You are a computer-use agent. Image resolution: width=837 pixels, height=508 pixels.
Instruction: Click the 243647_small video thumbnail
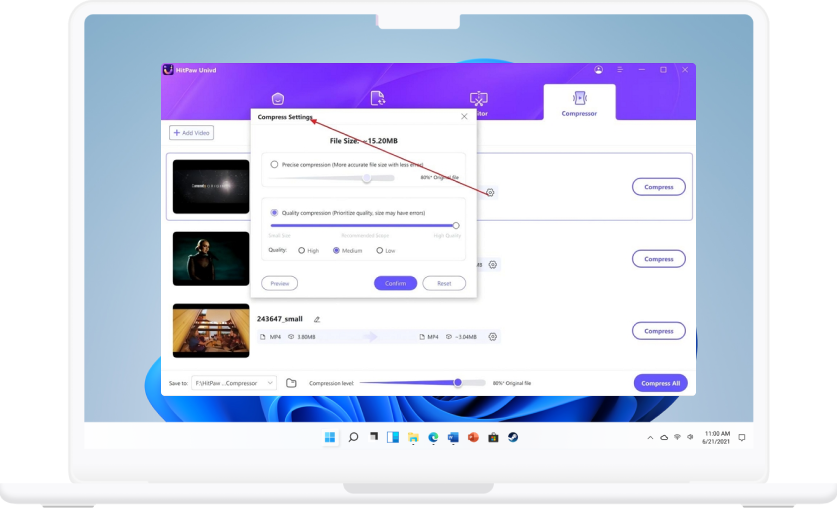point(211,331)
